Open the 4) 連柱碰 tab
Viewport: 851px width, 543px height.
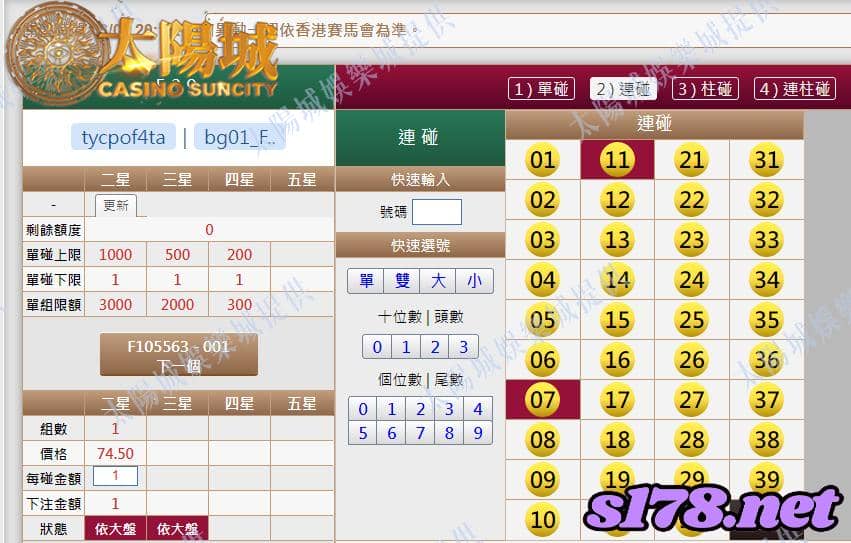pyautogui.click(x=795, y=89)
